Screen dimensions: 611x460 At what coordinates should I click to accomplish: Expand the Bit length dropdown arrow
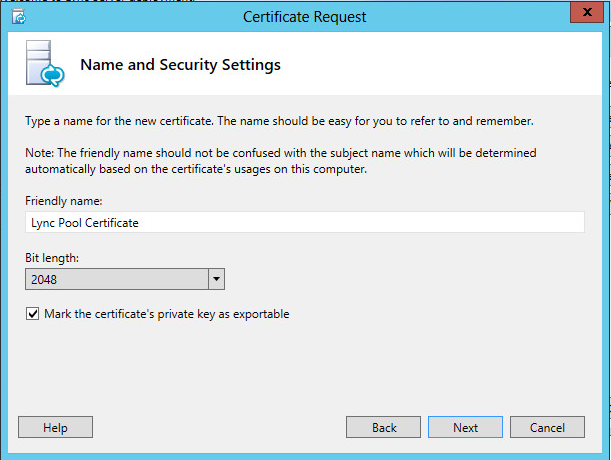216,280
